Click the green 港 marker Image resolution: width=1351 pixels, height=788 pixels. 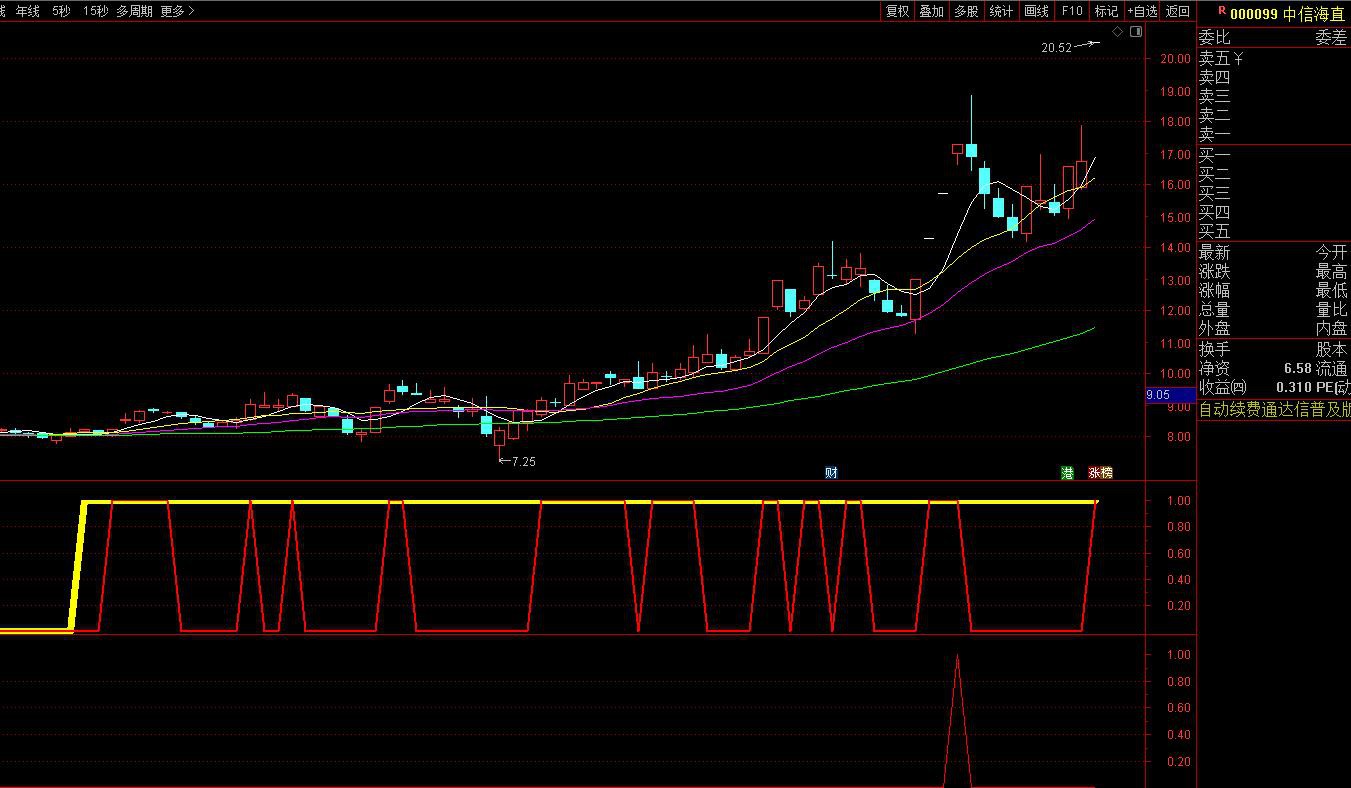coord(1067,472)
